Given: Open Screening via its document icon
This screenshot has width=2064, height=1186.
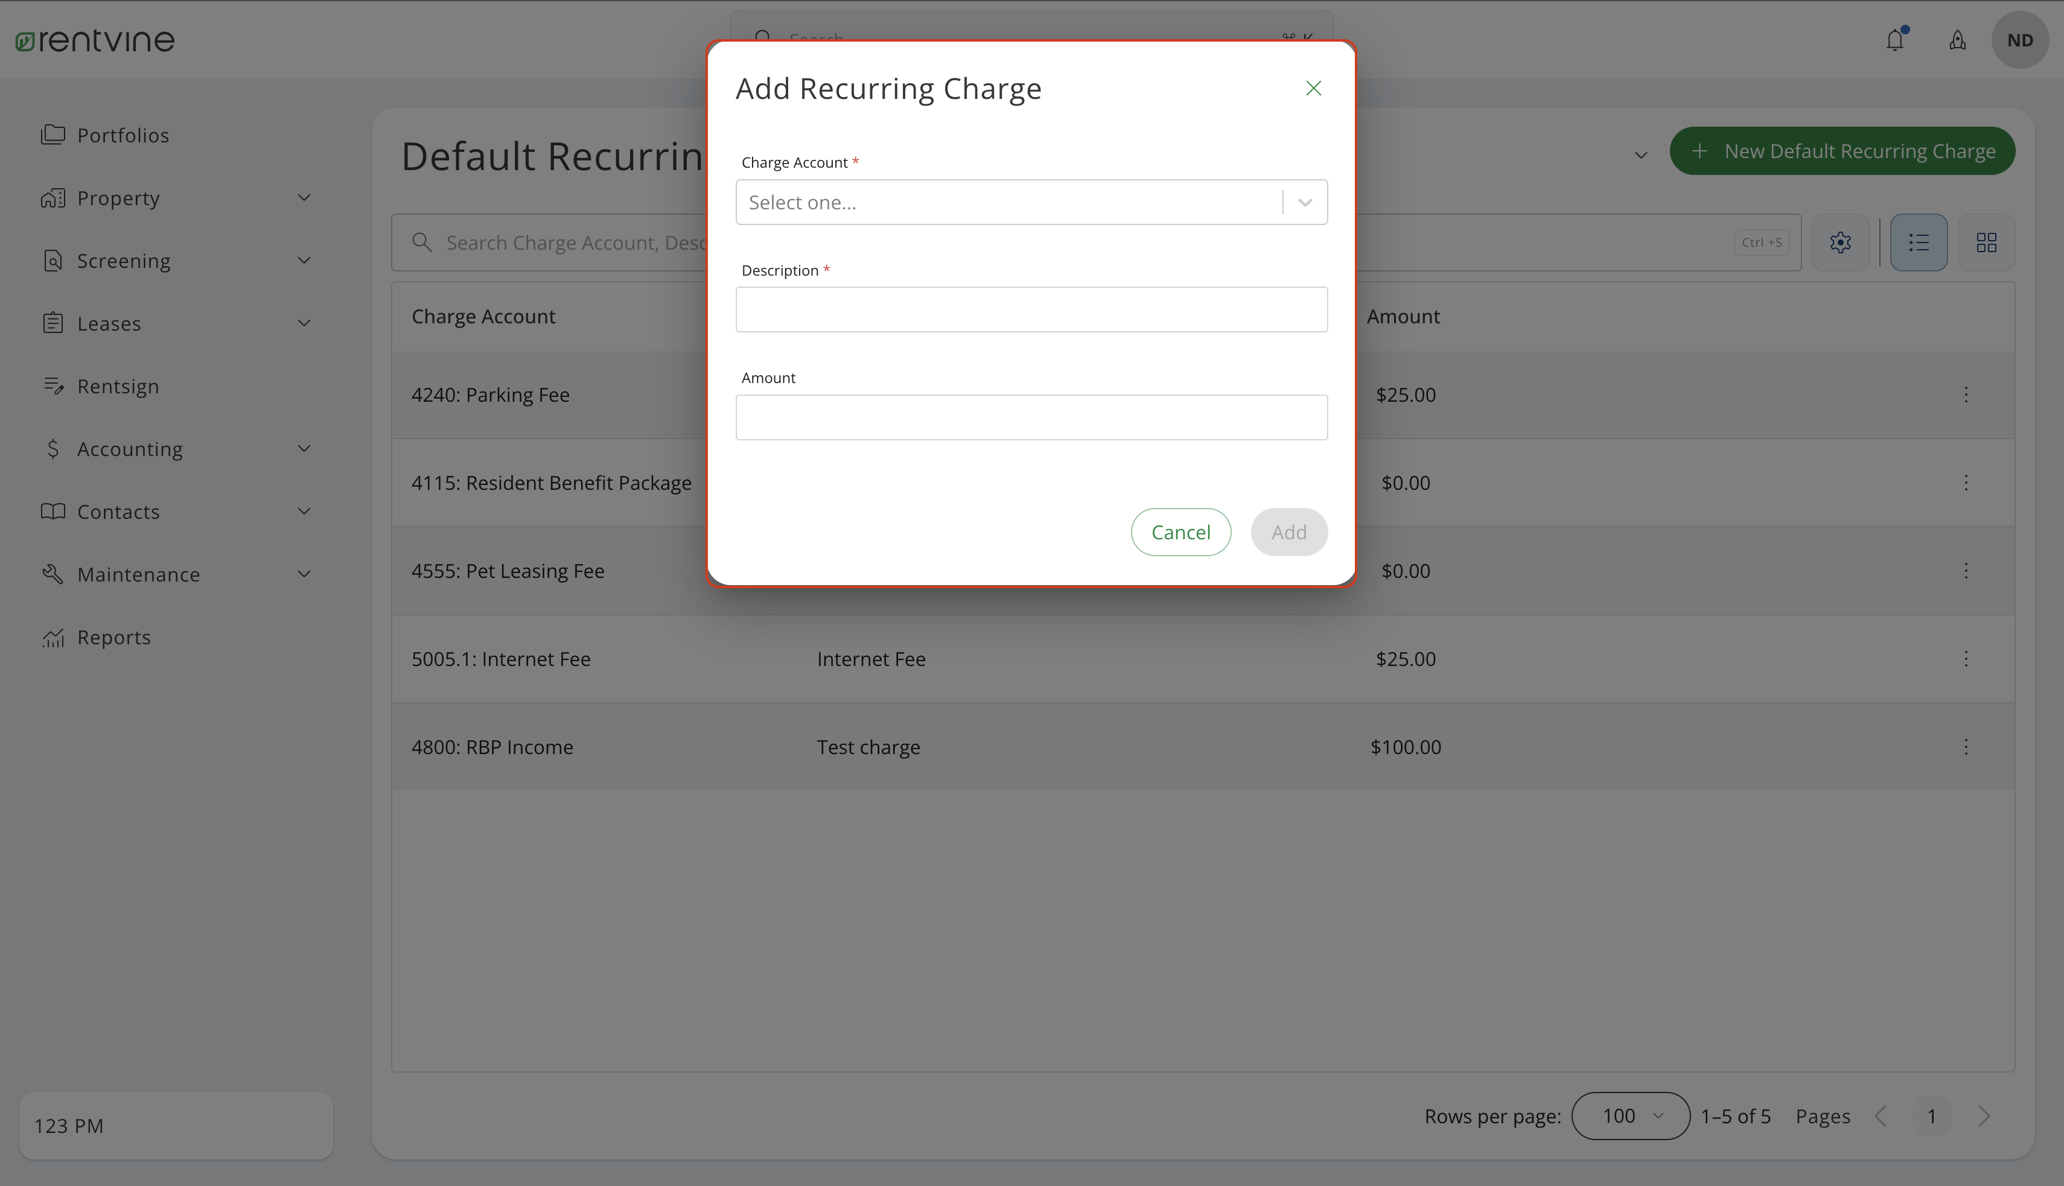Looking at the screenshot, I should 54,260.
